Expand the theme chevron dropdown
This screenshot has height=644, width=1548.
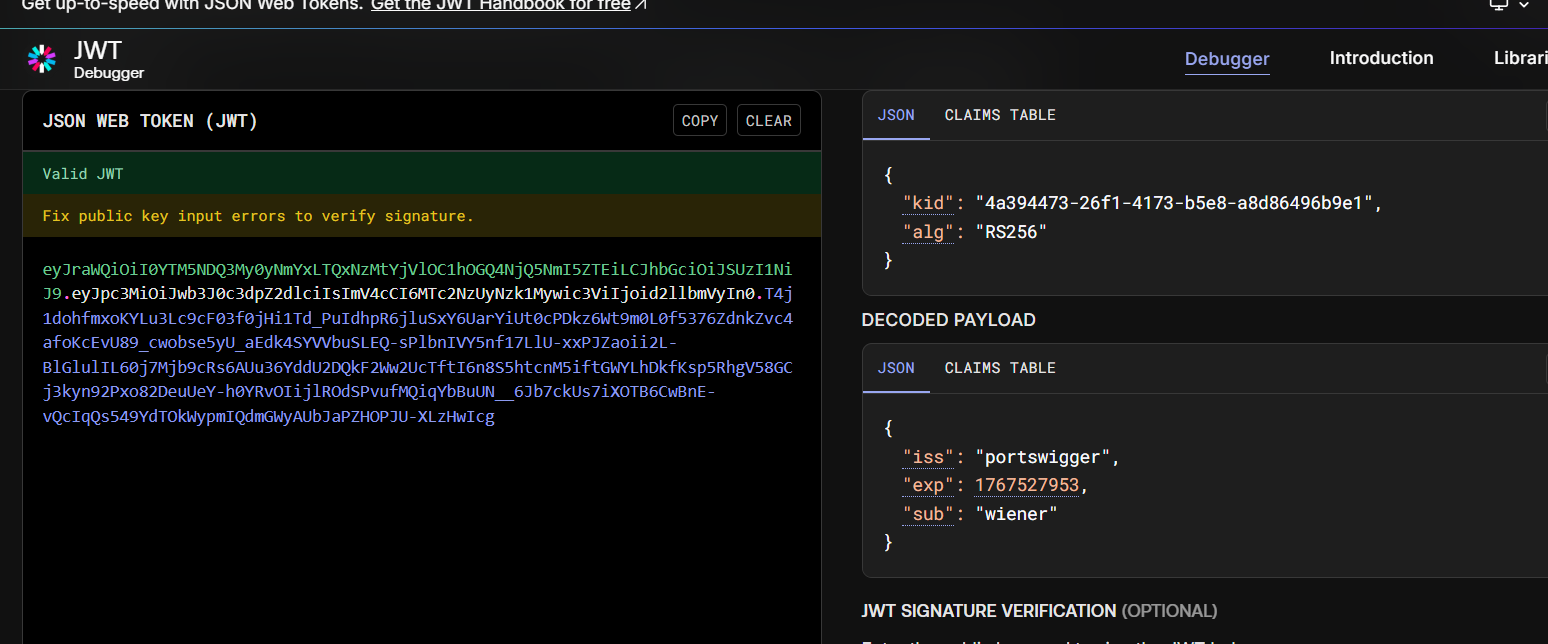[1524, 5]
